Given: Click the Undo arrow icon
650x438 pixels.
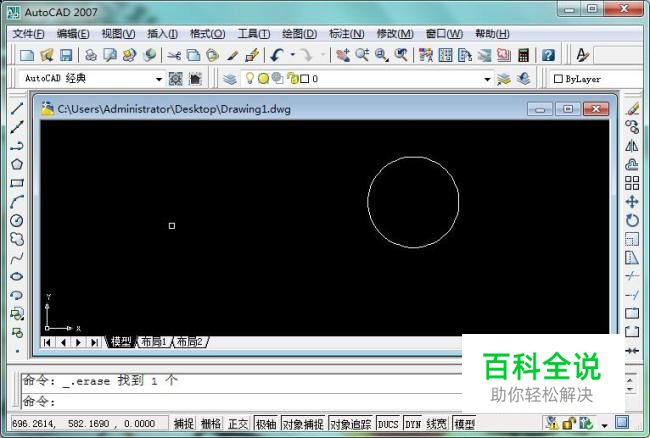Looking at the screenshot, I should 277,55.
